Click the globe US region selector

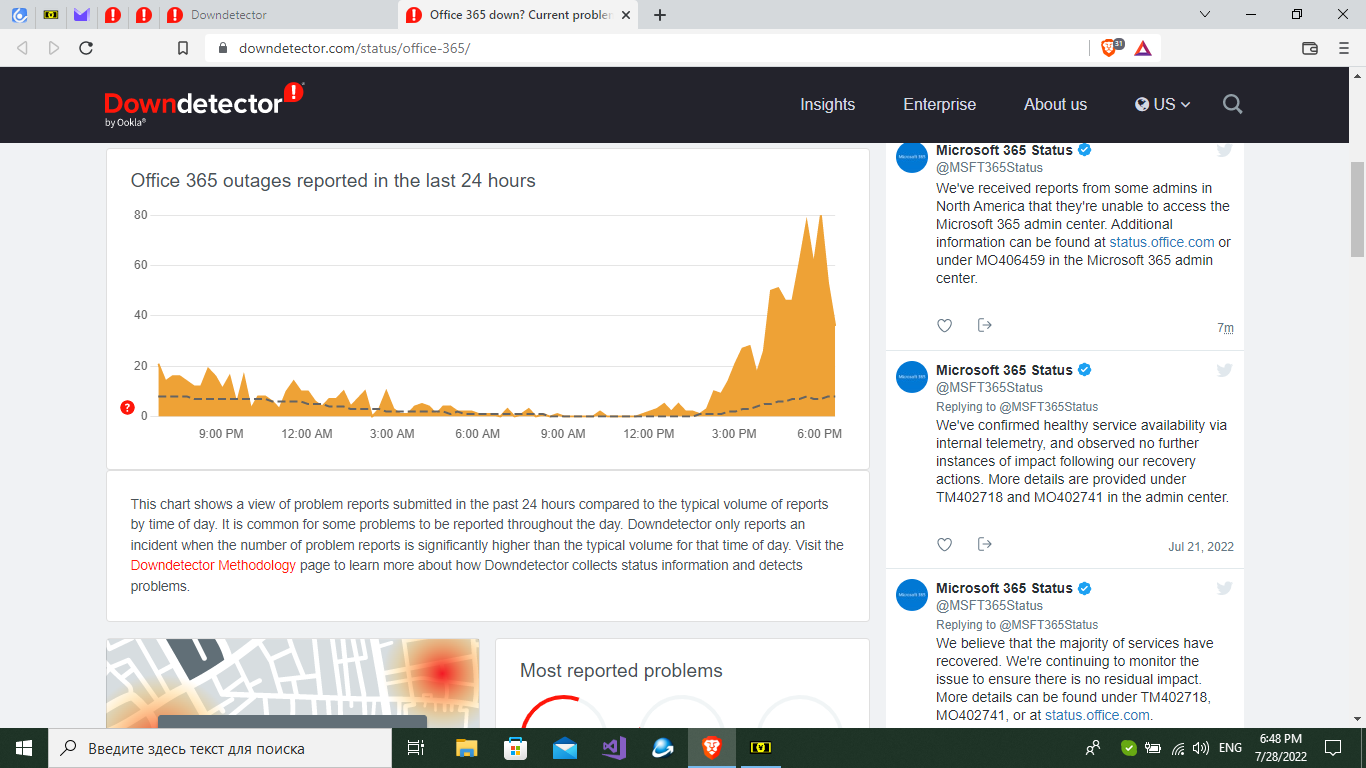pyautogui.click(x=1162, y=104)
